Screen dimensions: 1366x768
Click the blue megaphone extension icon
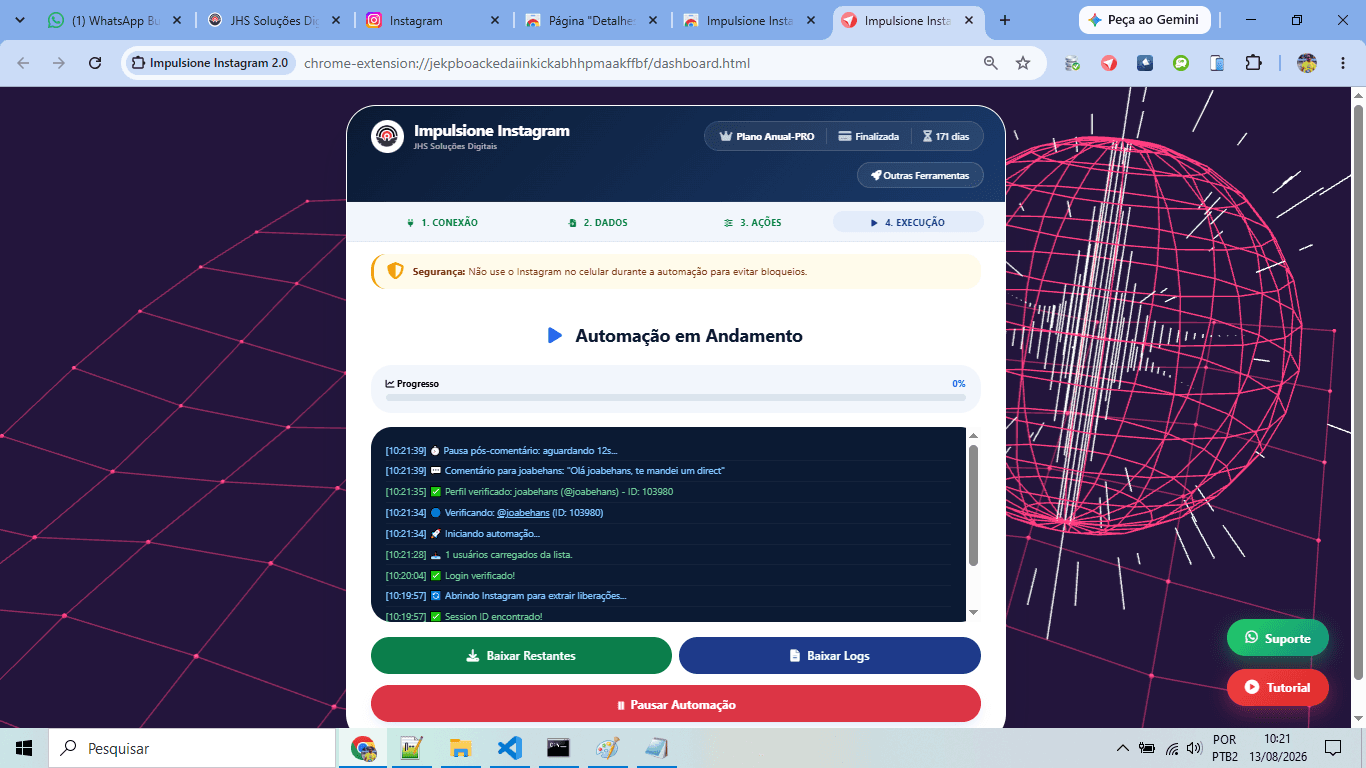[x=1145, y=63]
